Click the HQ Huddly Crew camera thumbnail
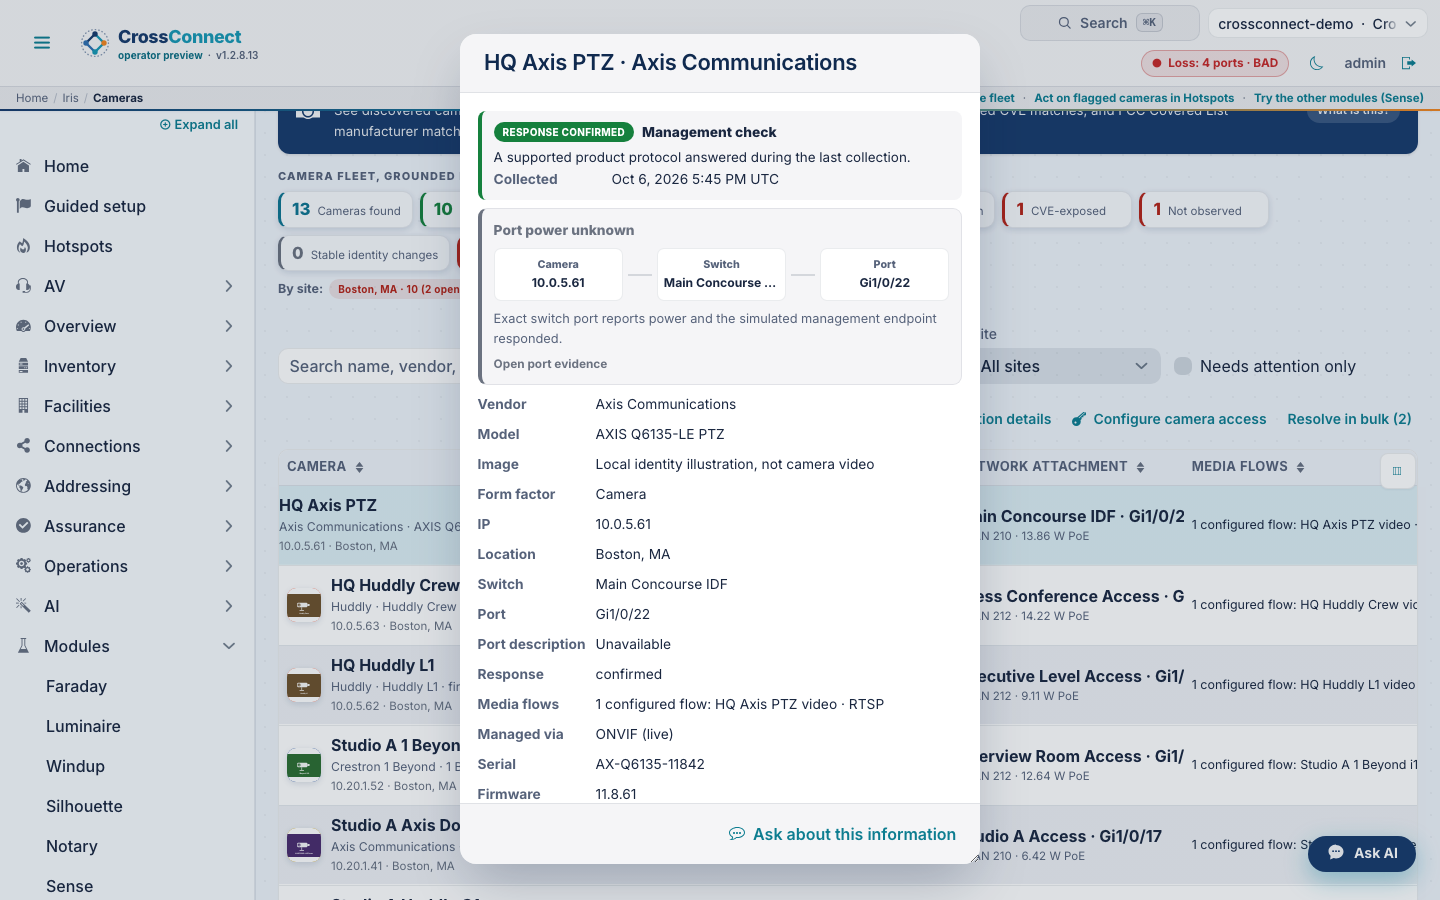This screenshot has width=1440, height=900. click(x=304, y=605)
